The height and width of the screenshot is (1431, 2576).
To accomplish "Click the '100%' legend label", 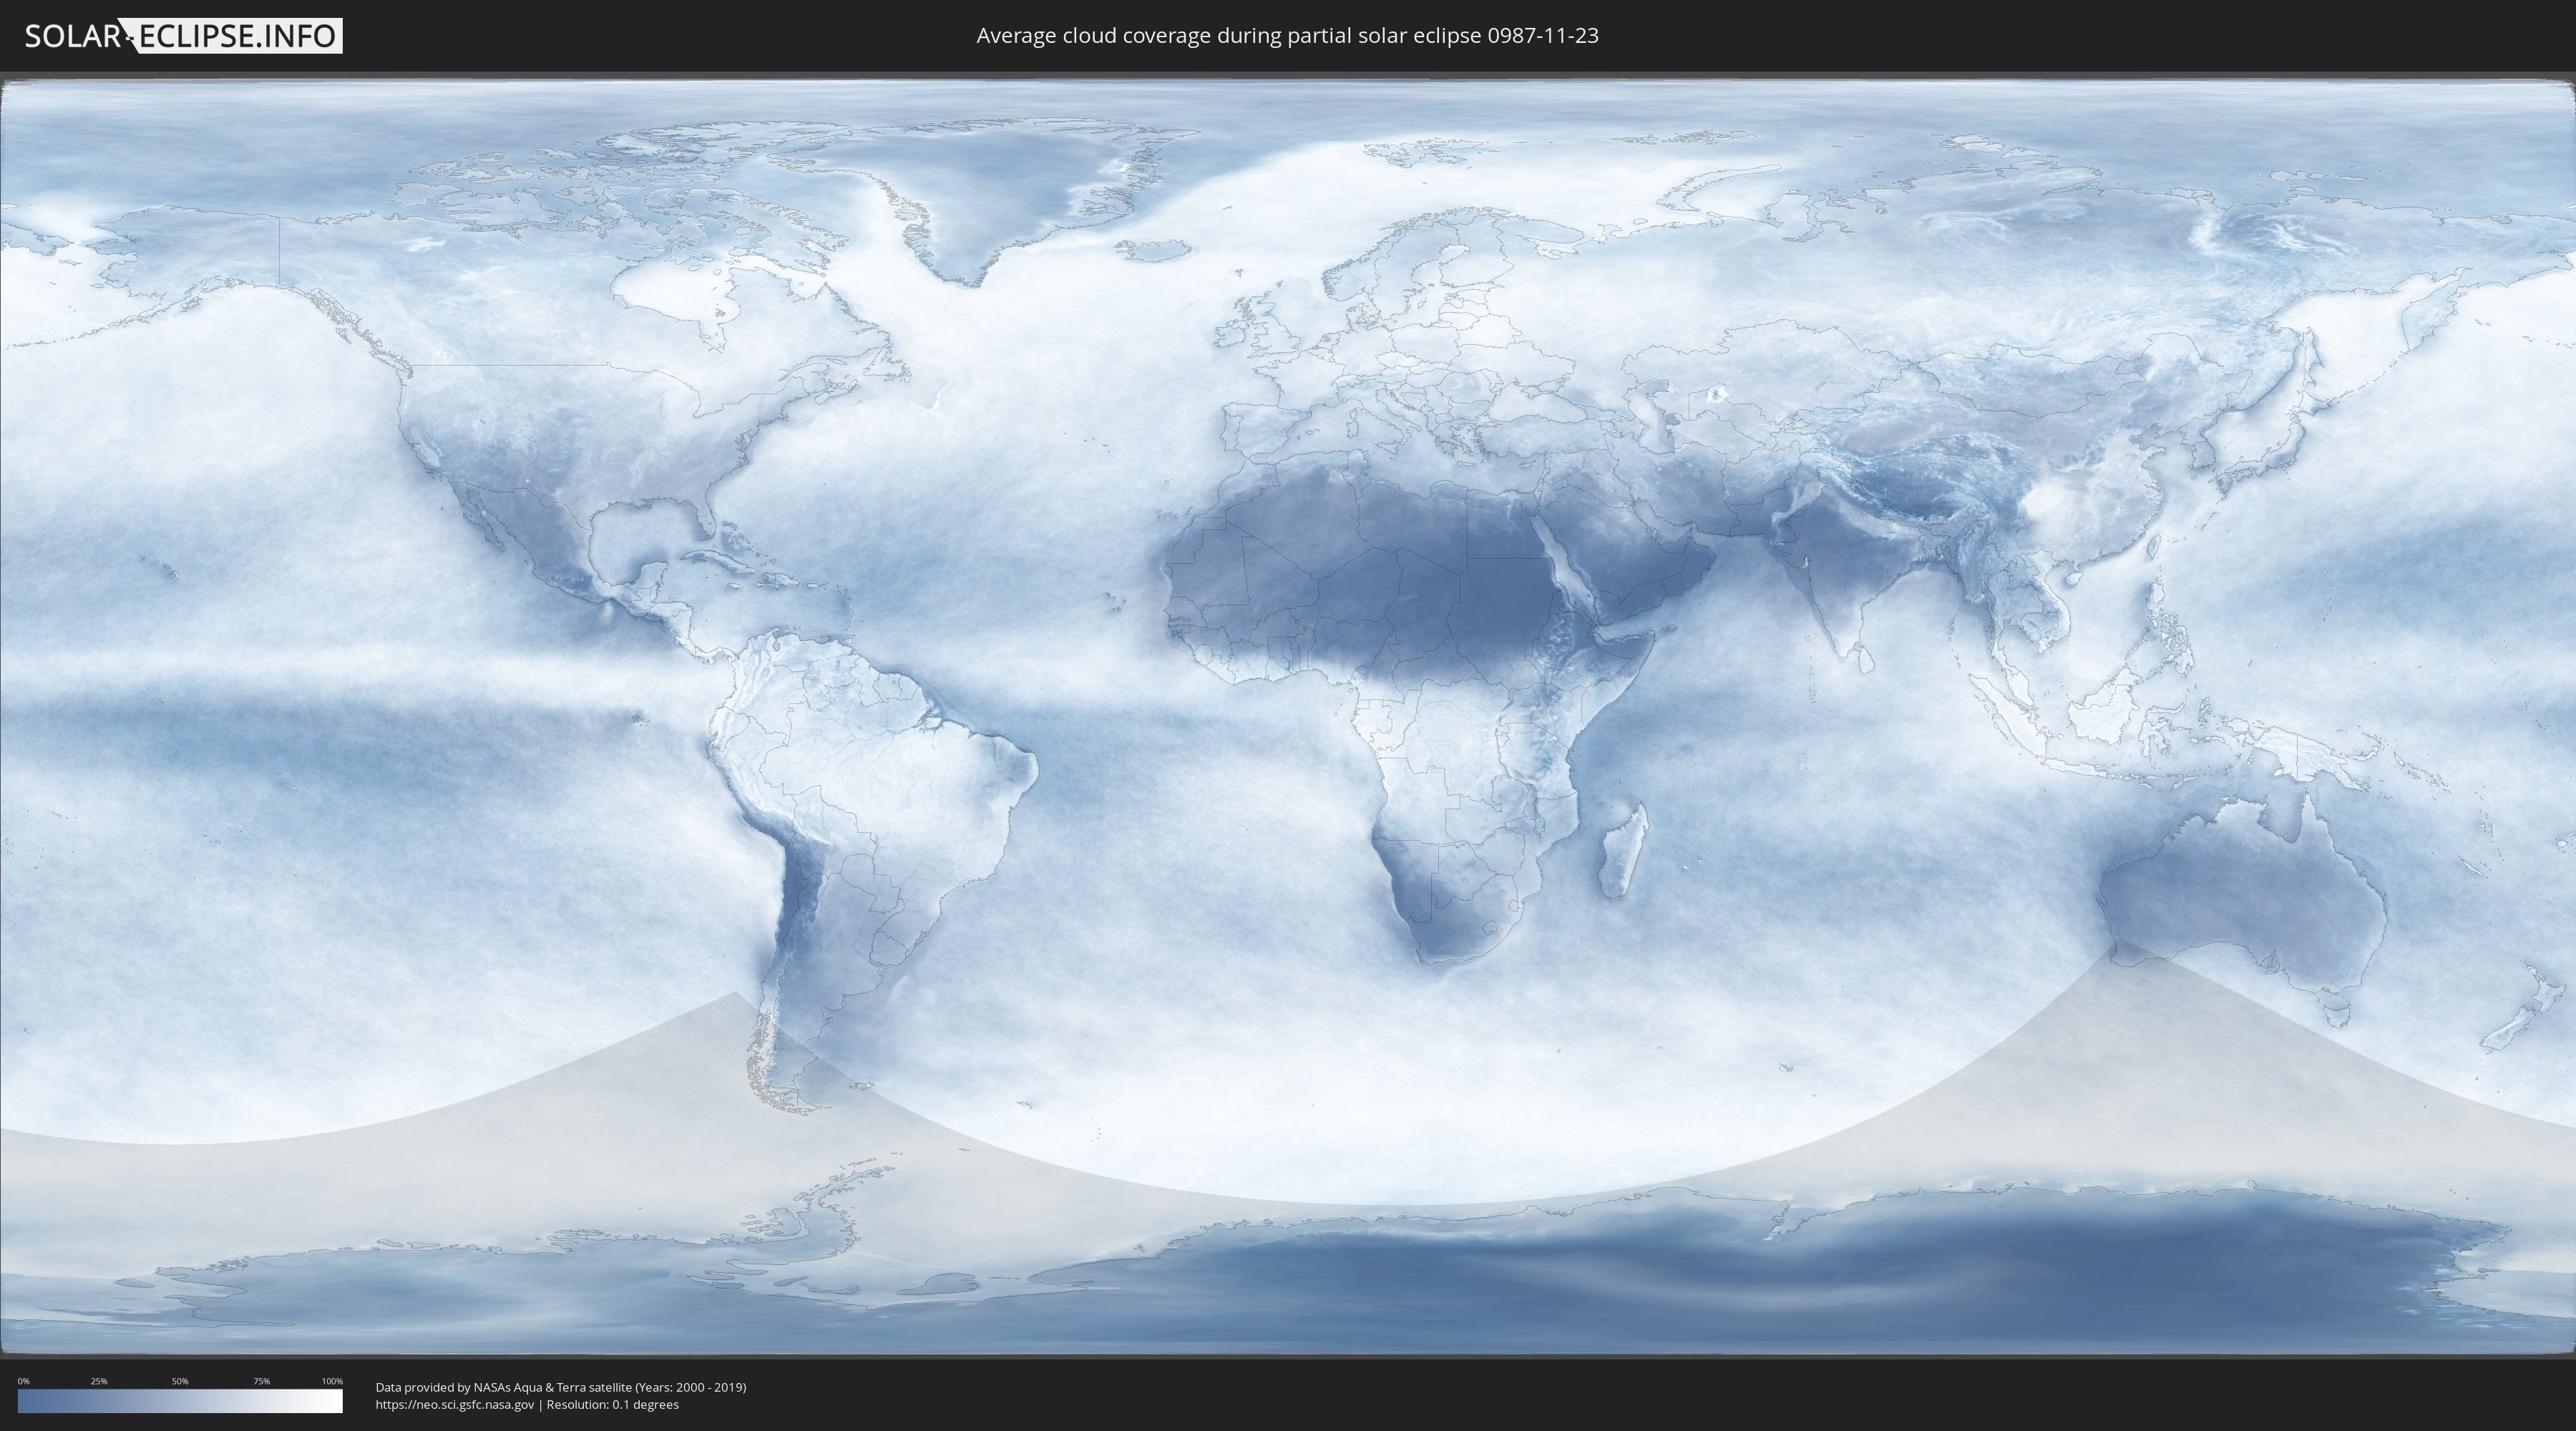I will (332, 1381).
